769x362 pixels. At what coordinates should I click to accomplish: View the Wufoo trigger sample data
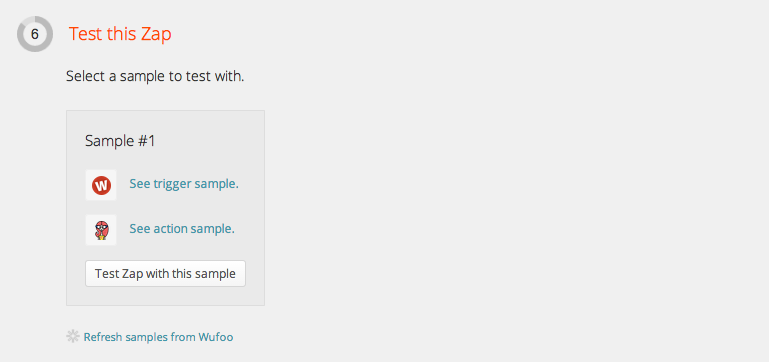[x=184, y=184]
